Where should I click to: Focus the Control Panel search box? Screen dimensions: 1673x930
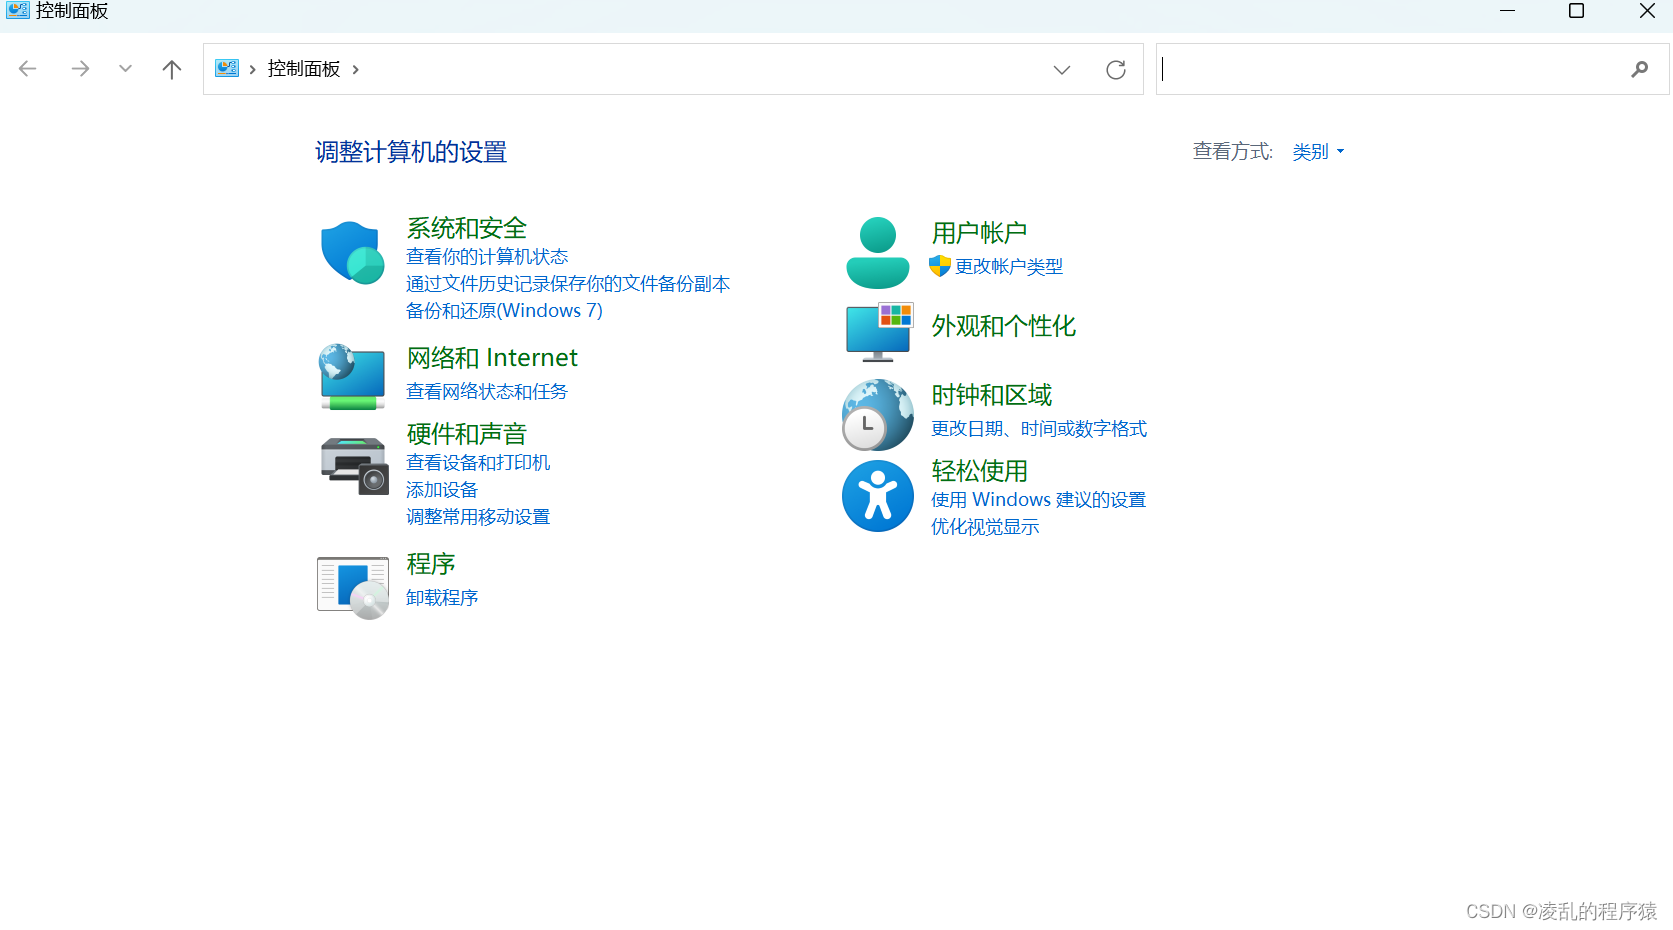click(x=1412, y=69)
